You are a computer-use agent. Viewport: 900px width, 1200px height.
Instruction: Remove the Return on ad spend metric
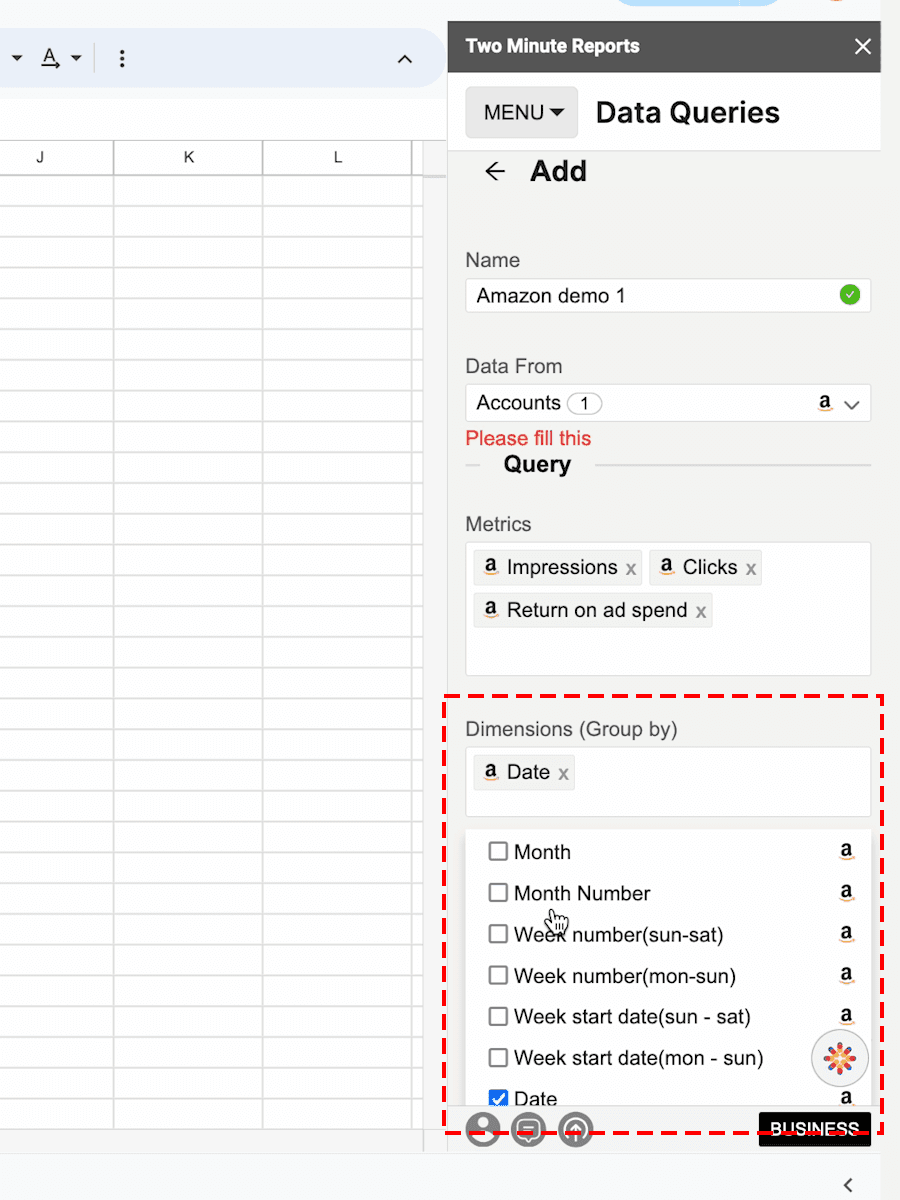(x=701, y=612)
